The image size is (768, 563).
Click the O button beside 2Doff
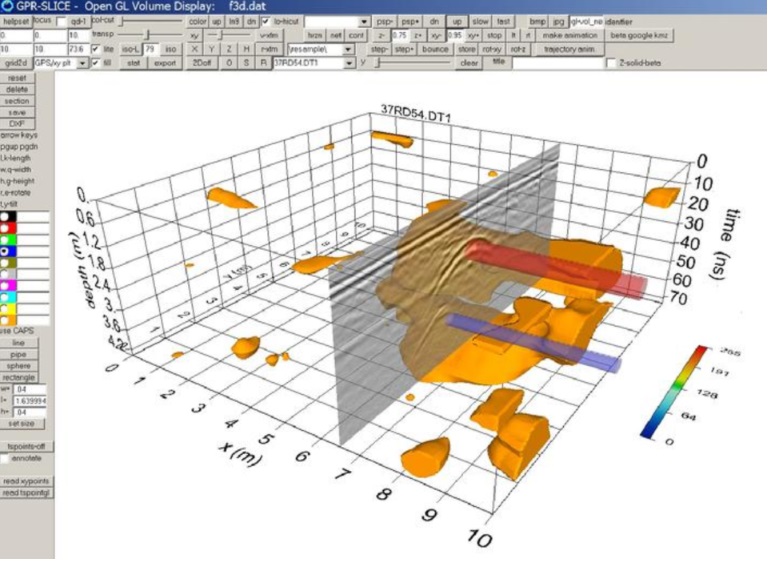(229, 63)
